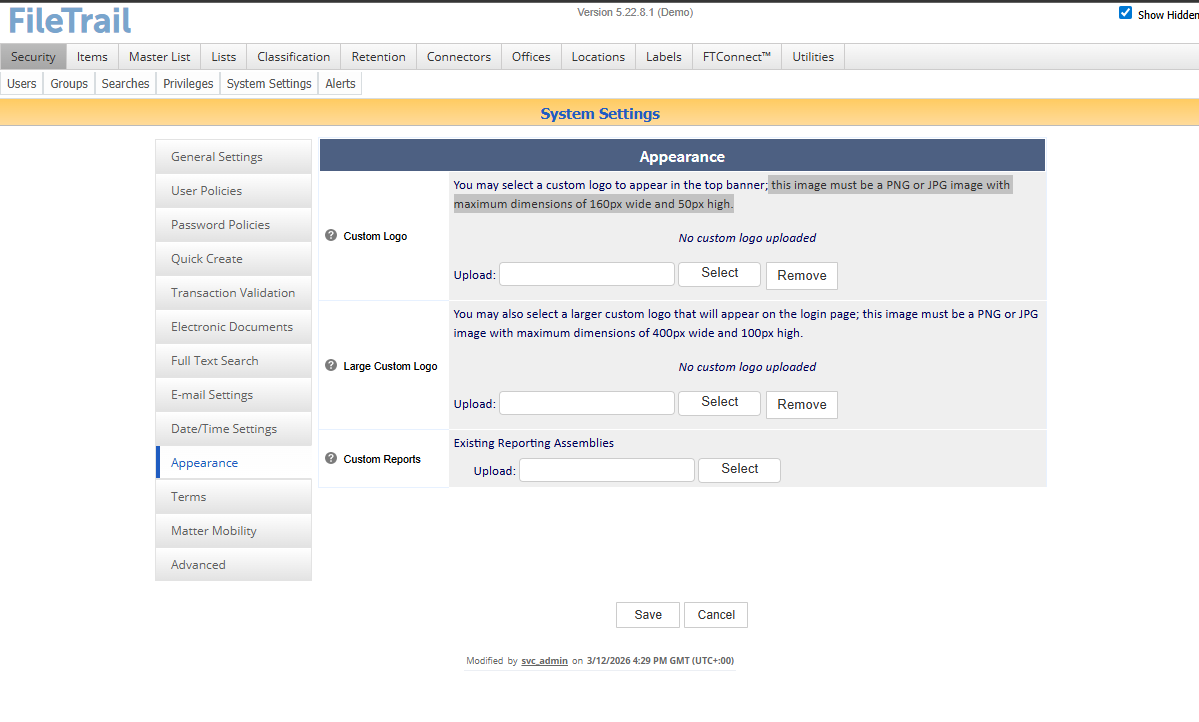Select Quick Create in the sidebar

(x=233, y=259)
